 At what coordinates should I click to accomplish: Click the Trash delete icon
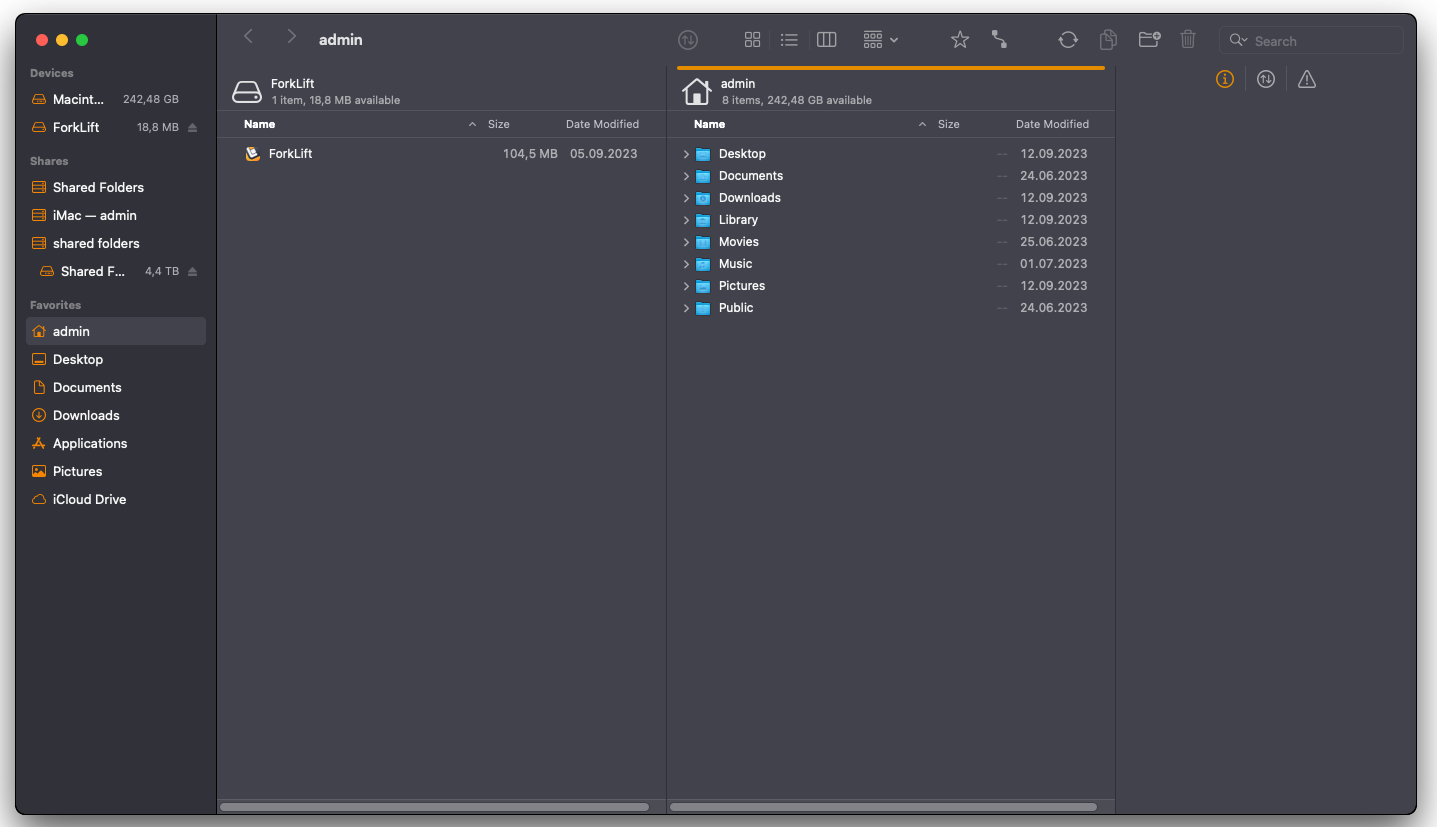[1188, 40]
